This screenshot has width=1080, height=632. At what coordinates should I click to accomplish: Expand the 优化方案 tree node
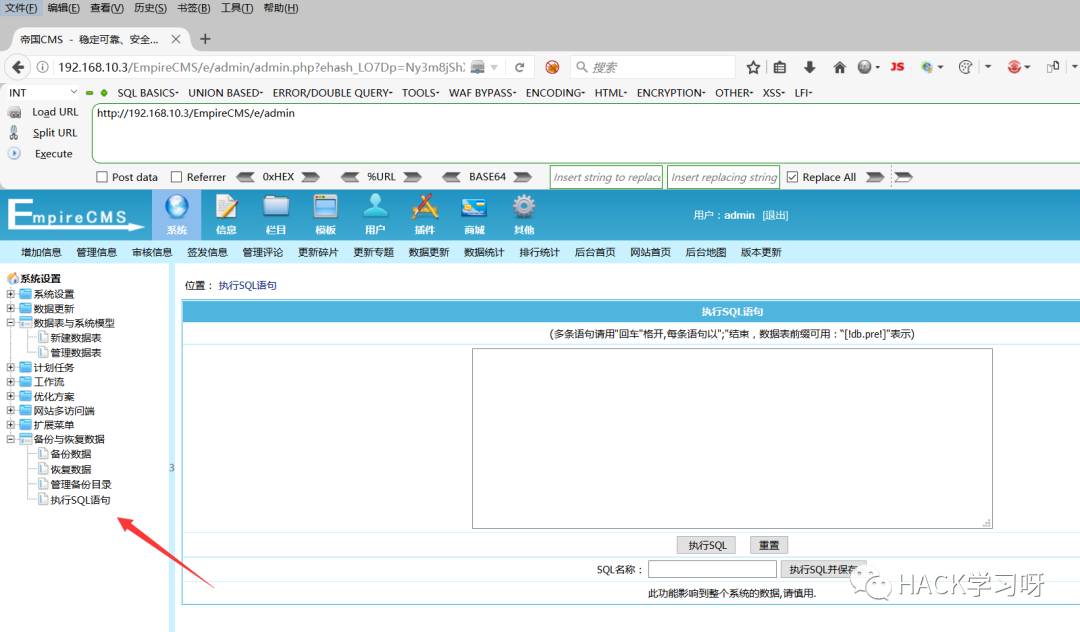(x=10, y=396)
